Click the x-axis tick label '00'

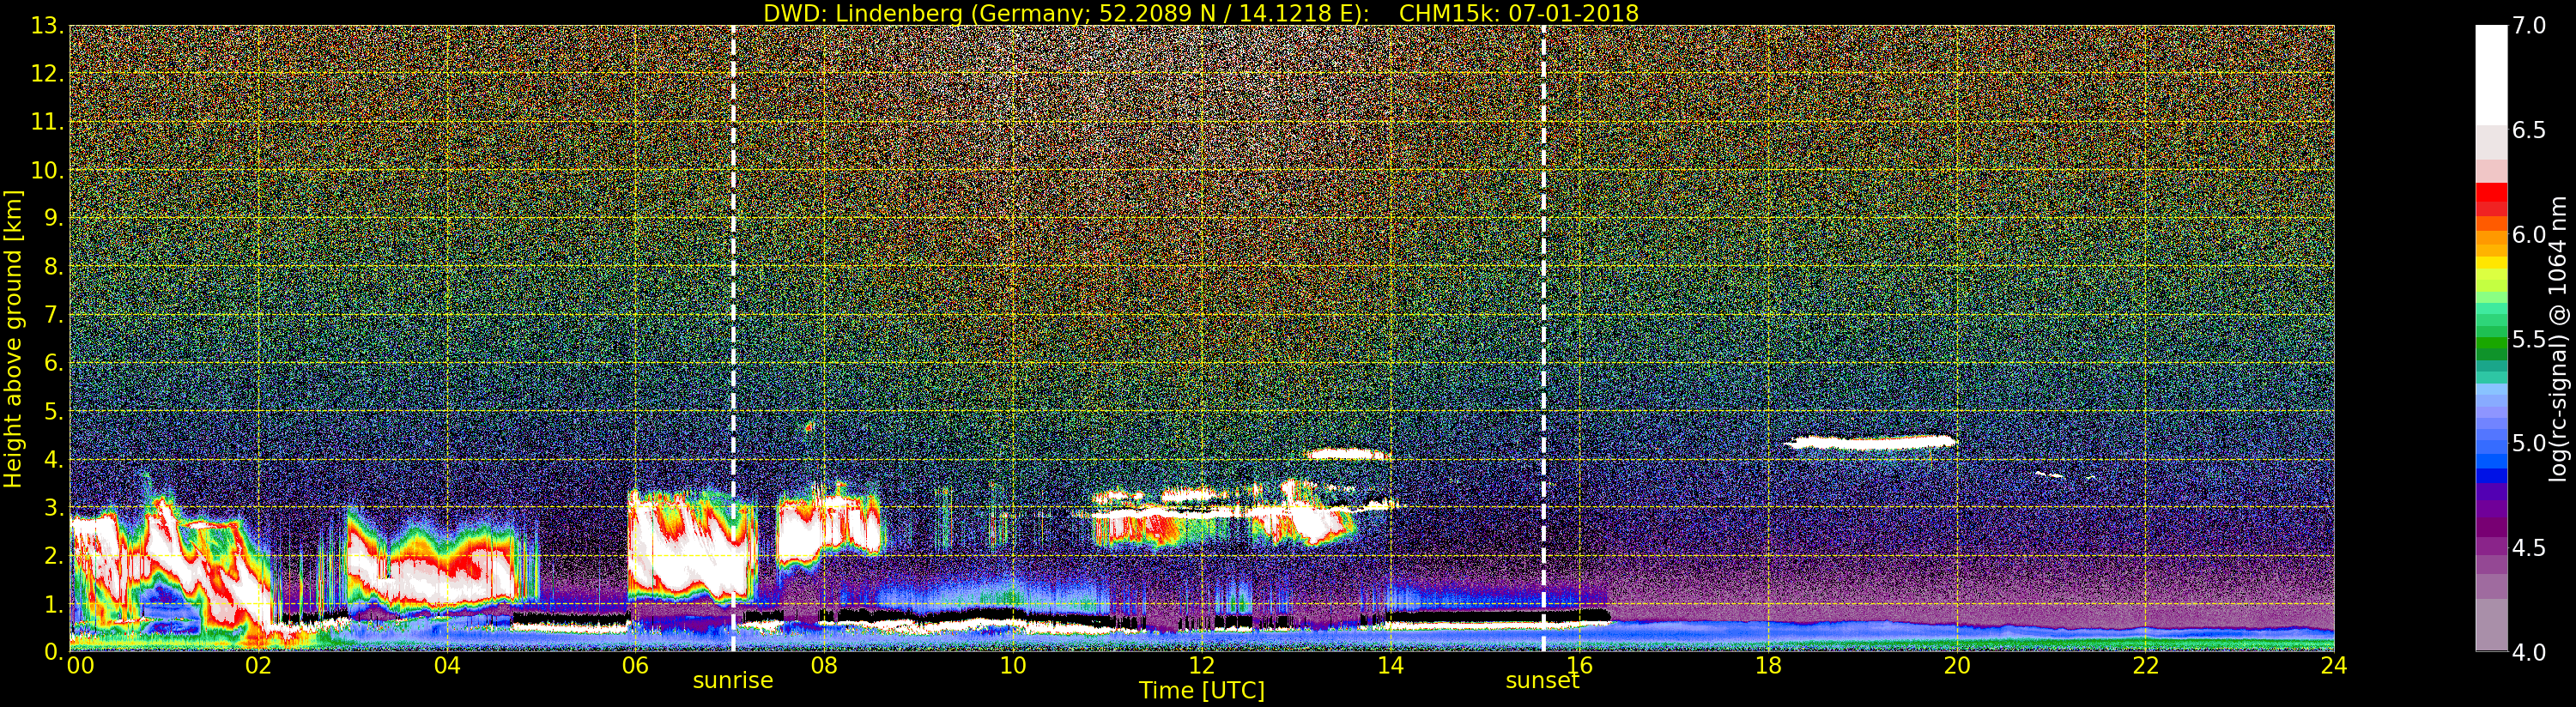coord(80,666)
